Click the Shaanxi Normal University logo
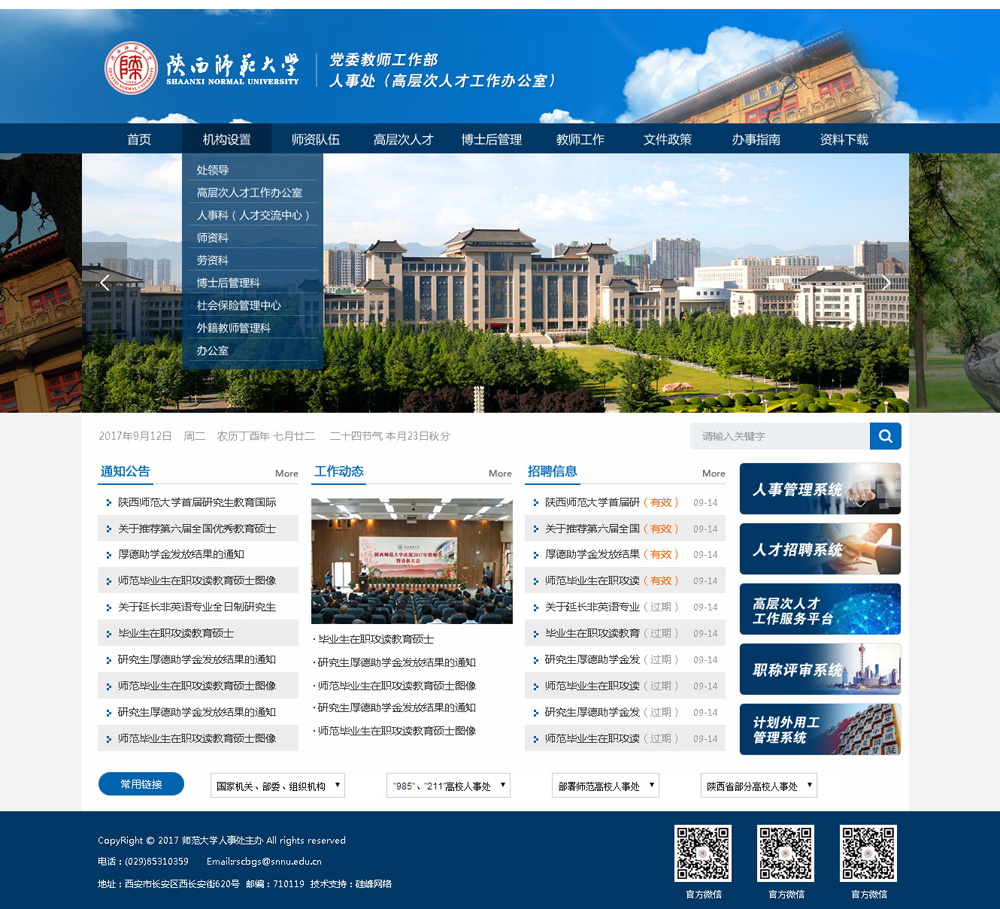Image resolution: width=1000 pixels, height=909 pixels. pos(202,68)
